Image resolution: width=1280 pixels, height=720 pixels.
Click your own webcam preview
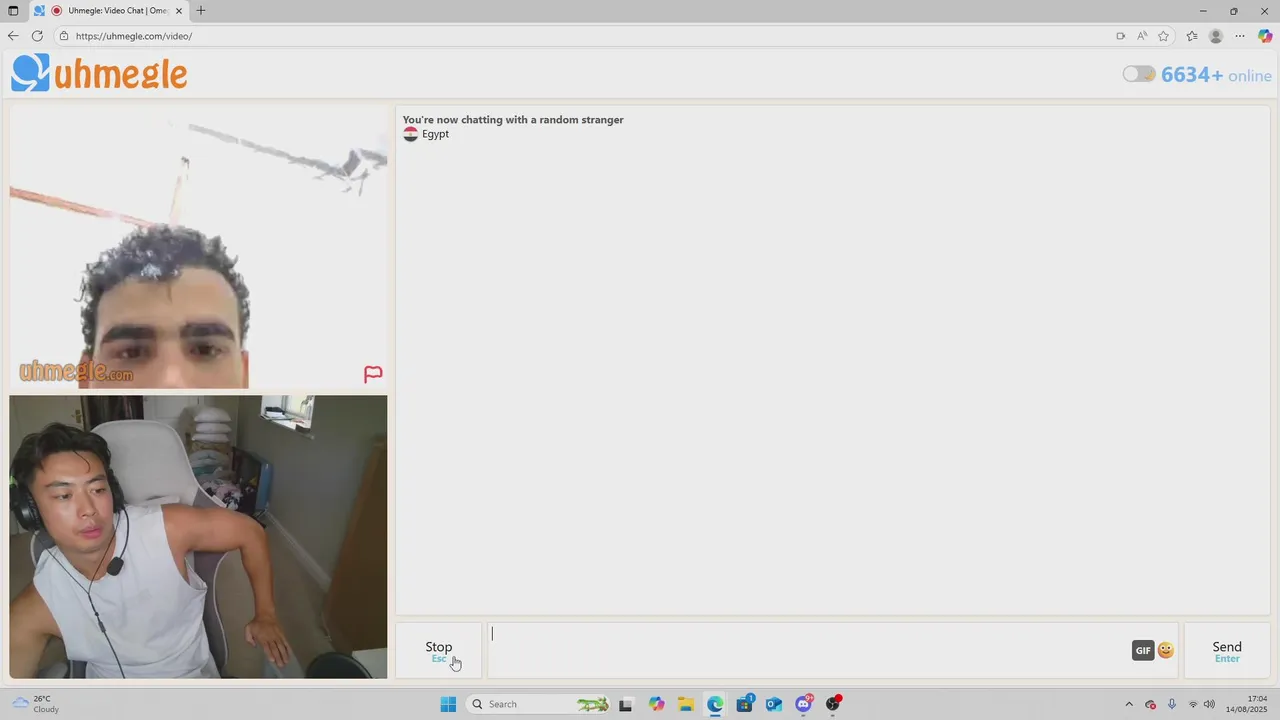[198, 537]
